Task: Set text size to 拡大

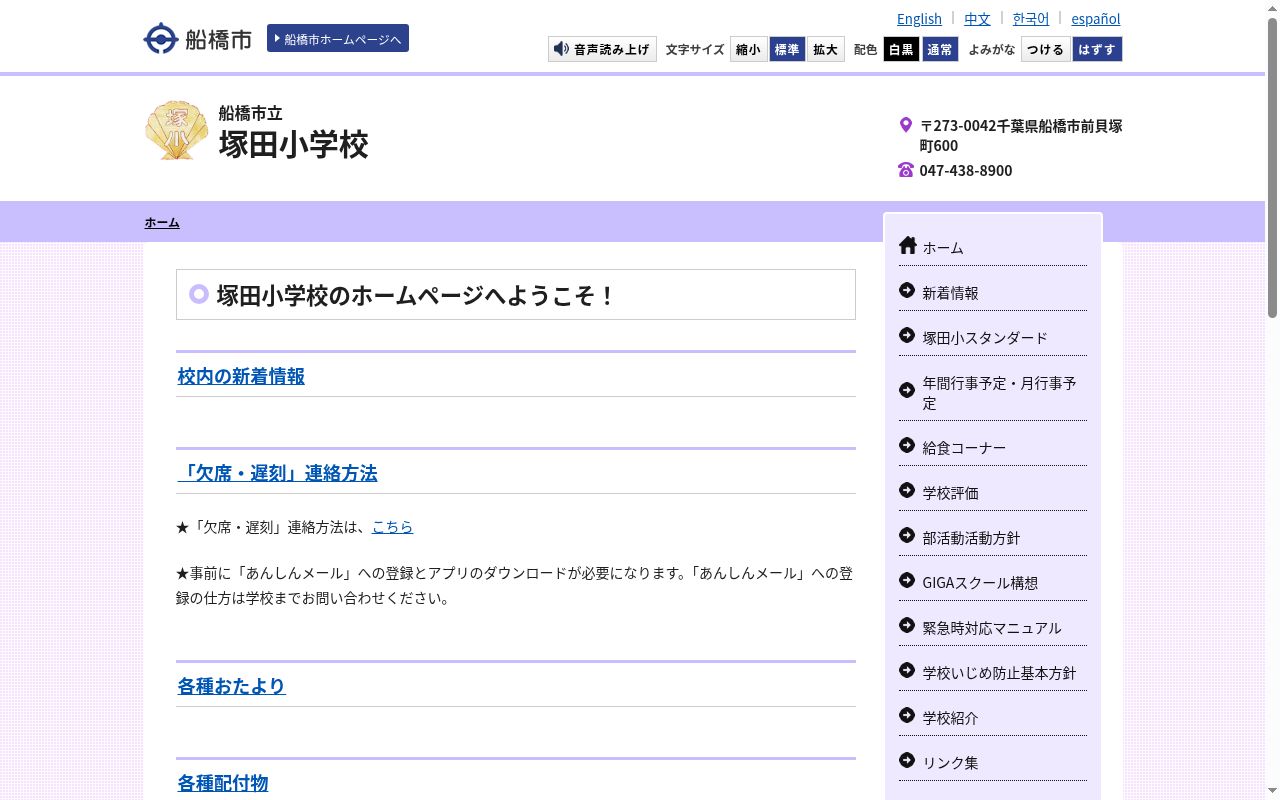Action: (x=826, y=49)
